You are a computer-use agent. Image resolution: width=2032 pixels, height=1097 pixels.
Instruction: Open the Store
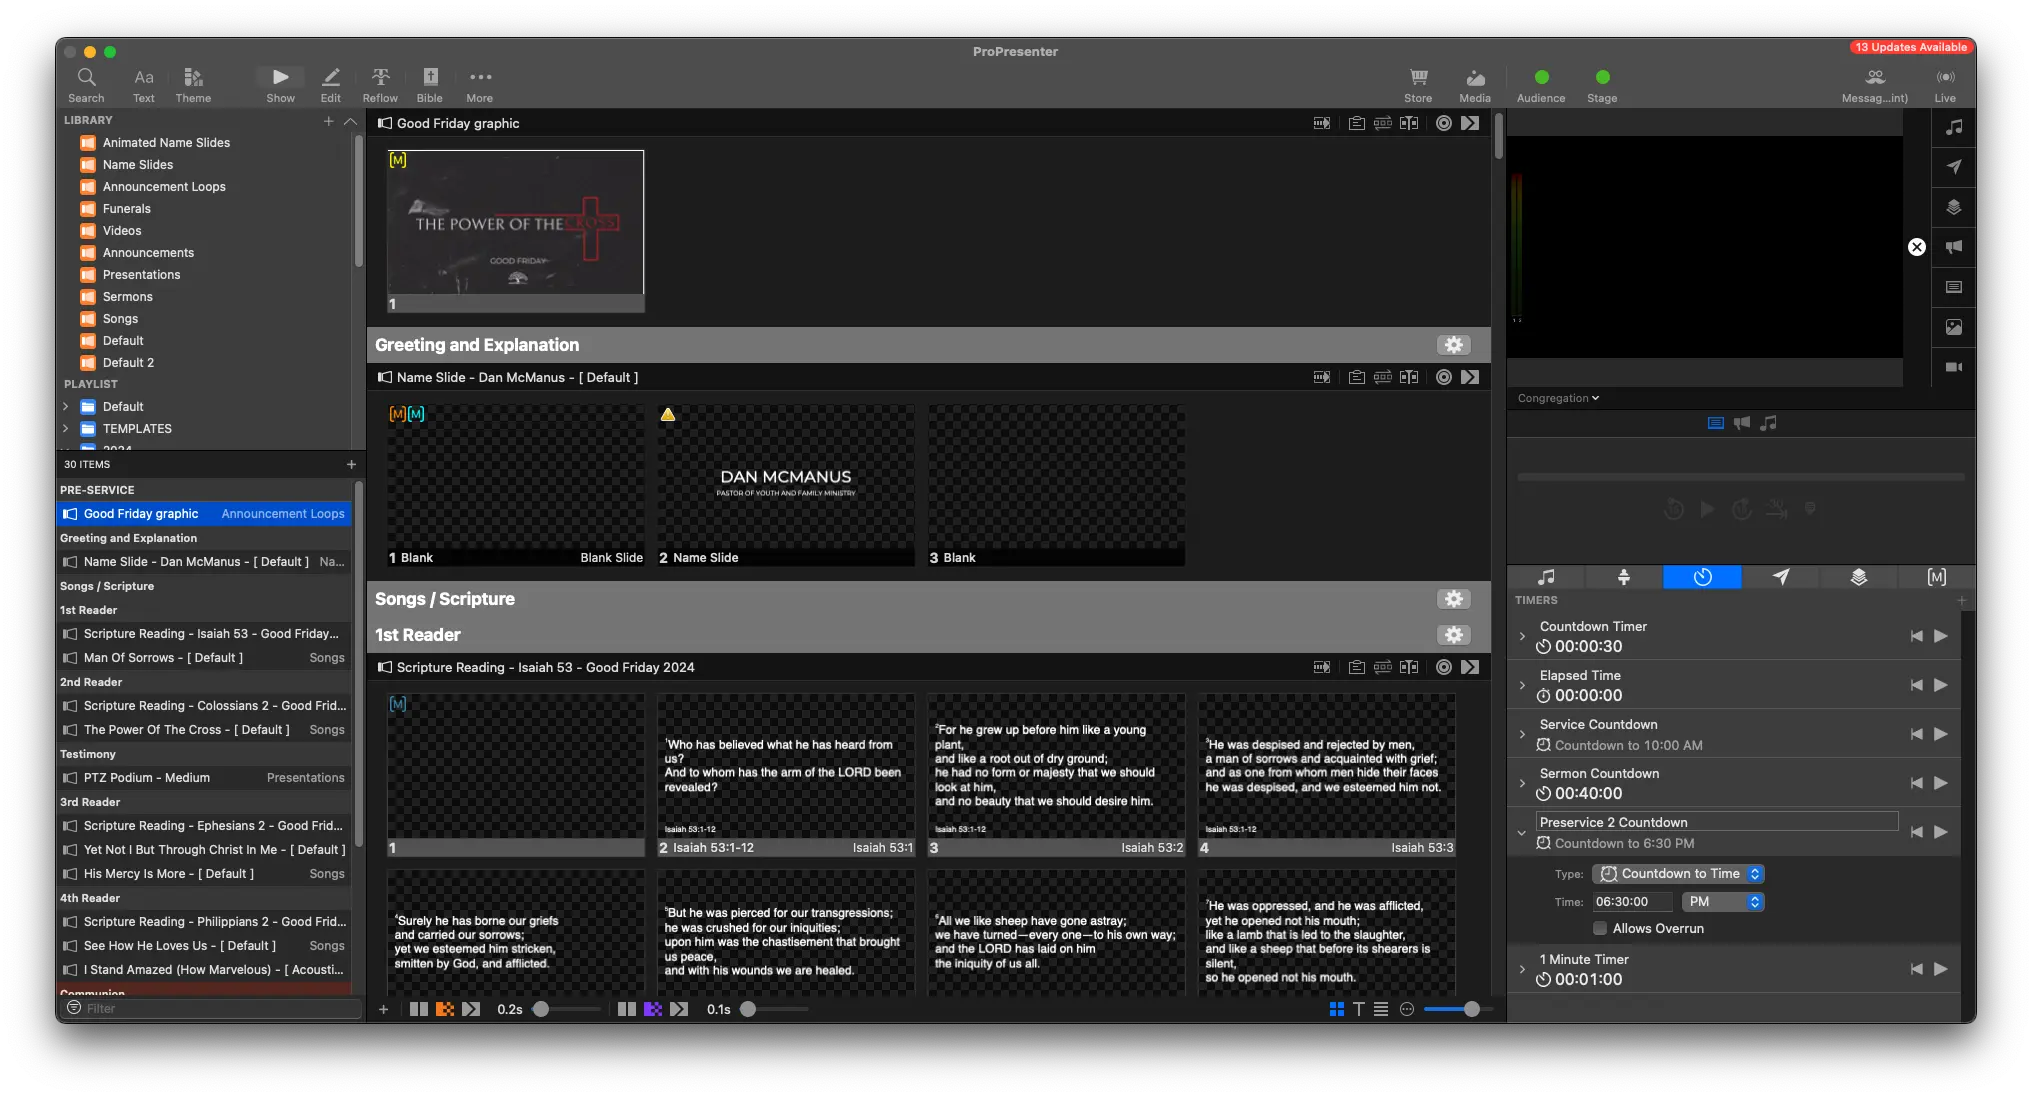coord(1418,85)
